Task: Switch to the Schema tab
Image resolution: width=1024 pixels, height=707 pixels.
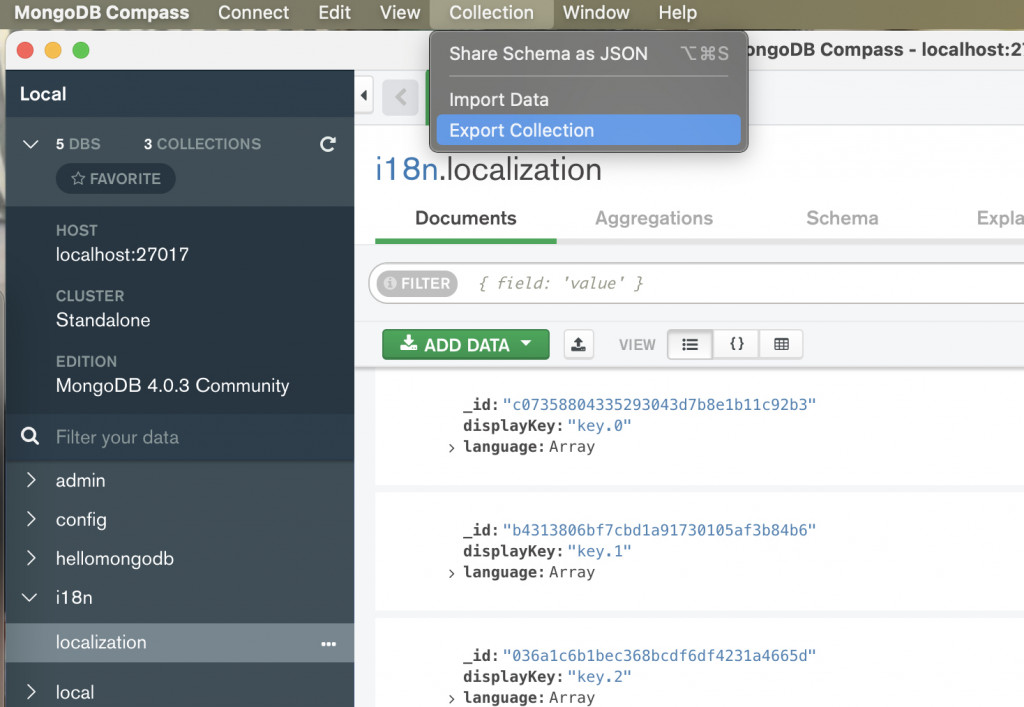Action: pos(842,218)
